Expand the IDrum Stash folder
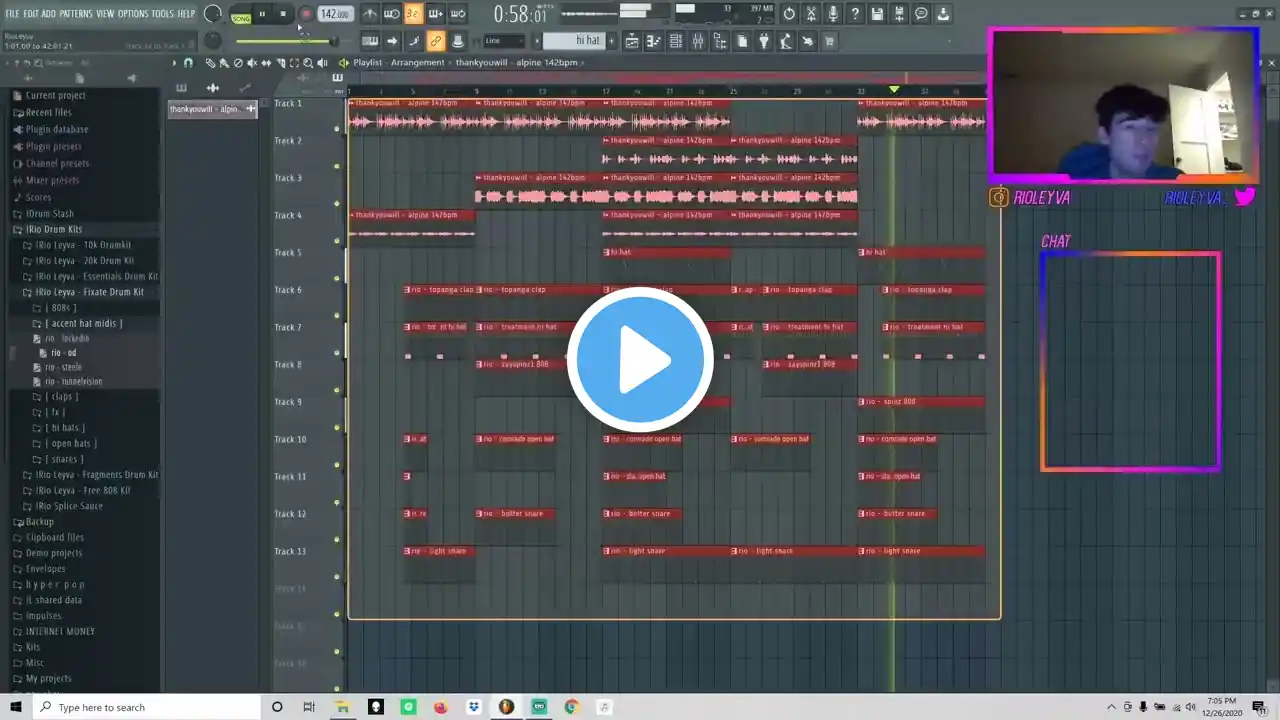This screenshot has width=1280, height=720. 50,214
